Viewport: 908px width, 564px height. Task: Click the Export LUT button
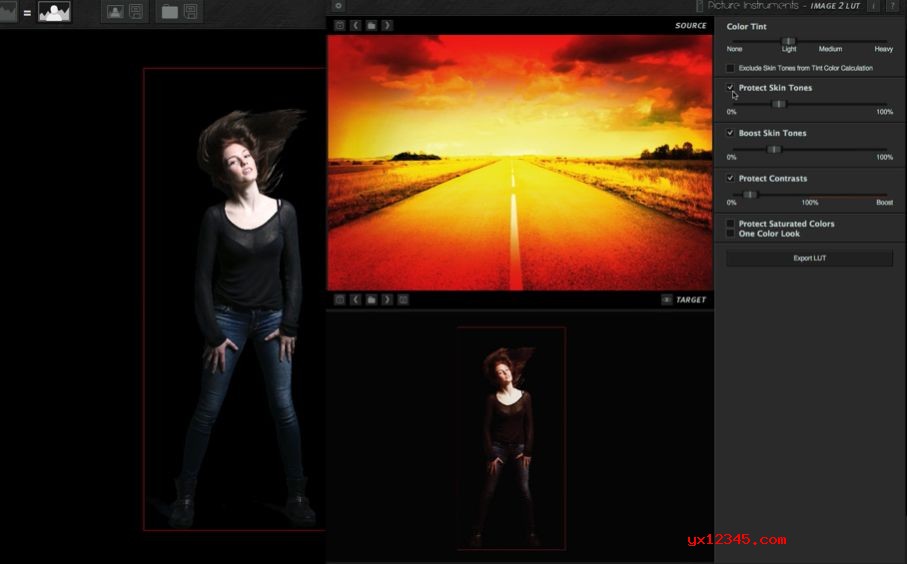point(810,258)
